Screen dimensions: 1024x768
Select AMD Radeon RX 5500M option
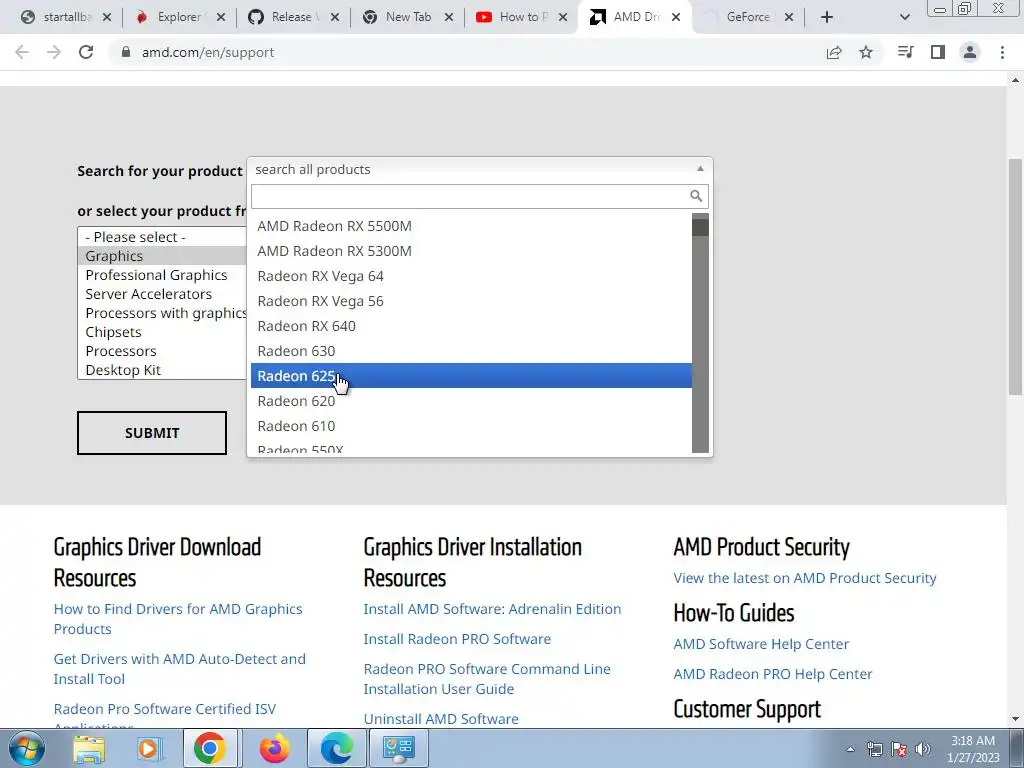471,226
